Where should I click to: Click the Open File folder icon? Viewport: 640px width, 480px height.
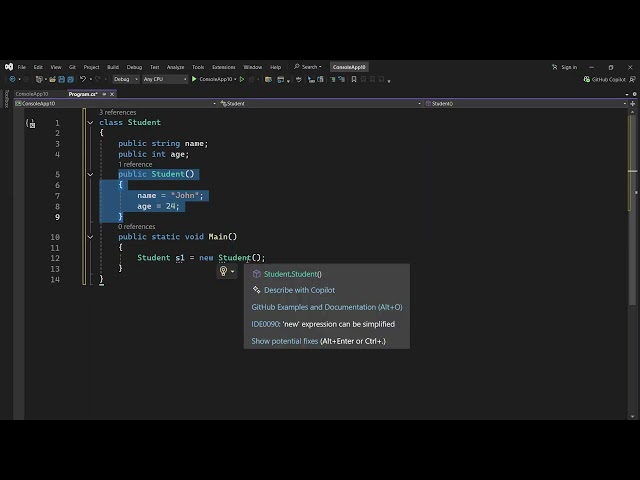click(53, 79)
